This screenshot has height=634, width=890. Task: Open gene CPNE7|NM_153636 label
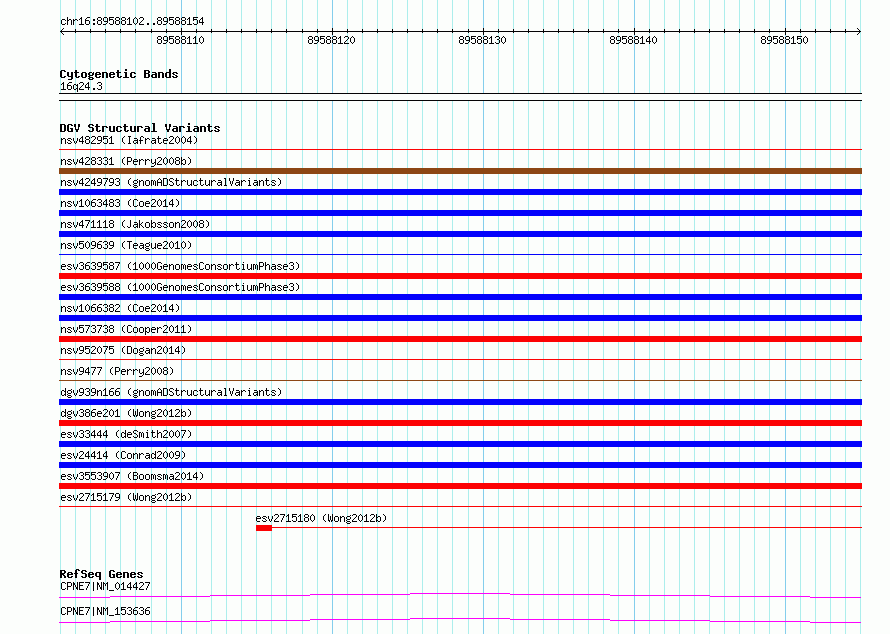(105, 611)
